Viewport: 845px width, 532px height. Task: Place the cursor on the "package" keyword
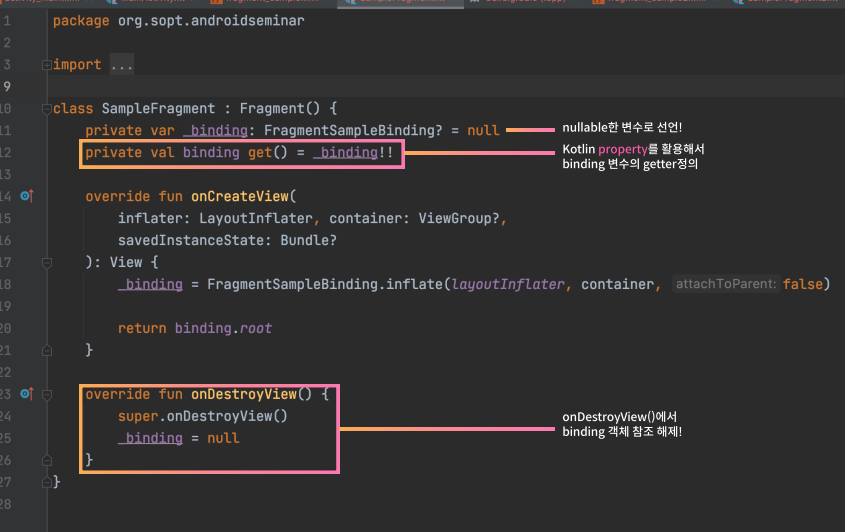point(81,20)
